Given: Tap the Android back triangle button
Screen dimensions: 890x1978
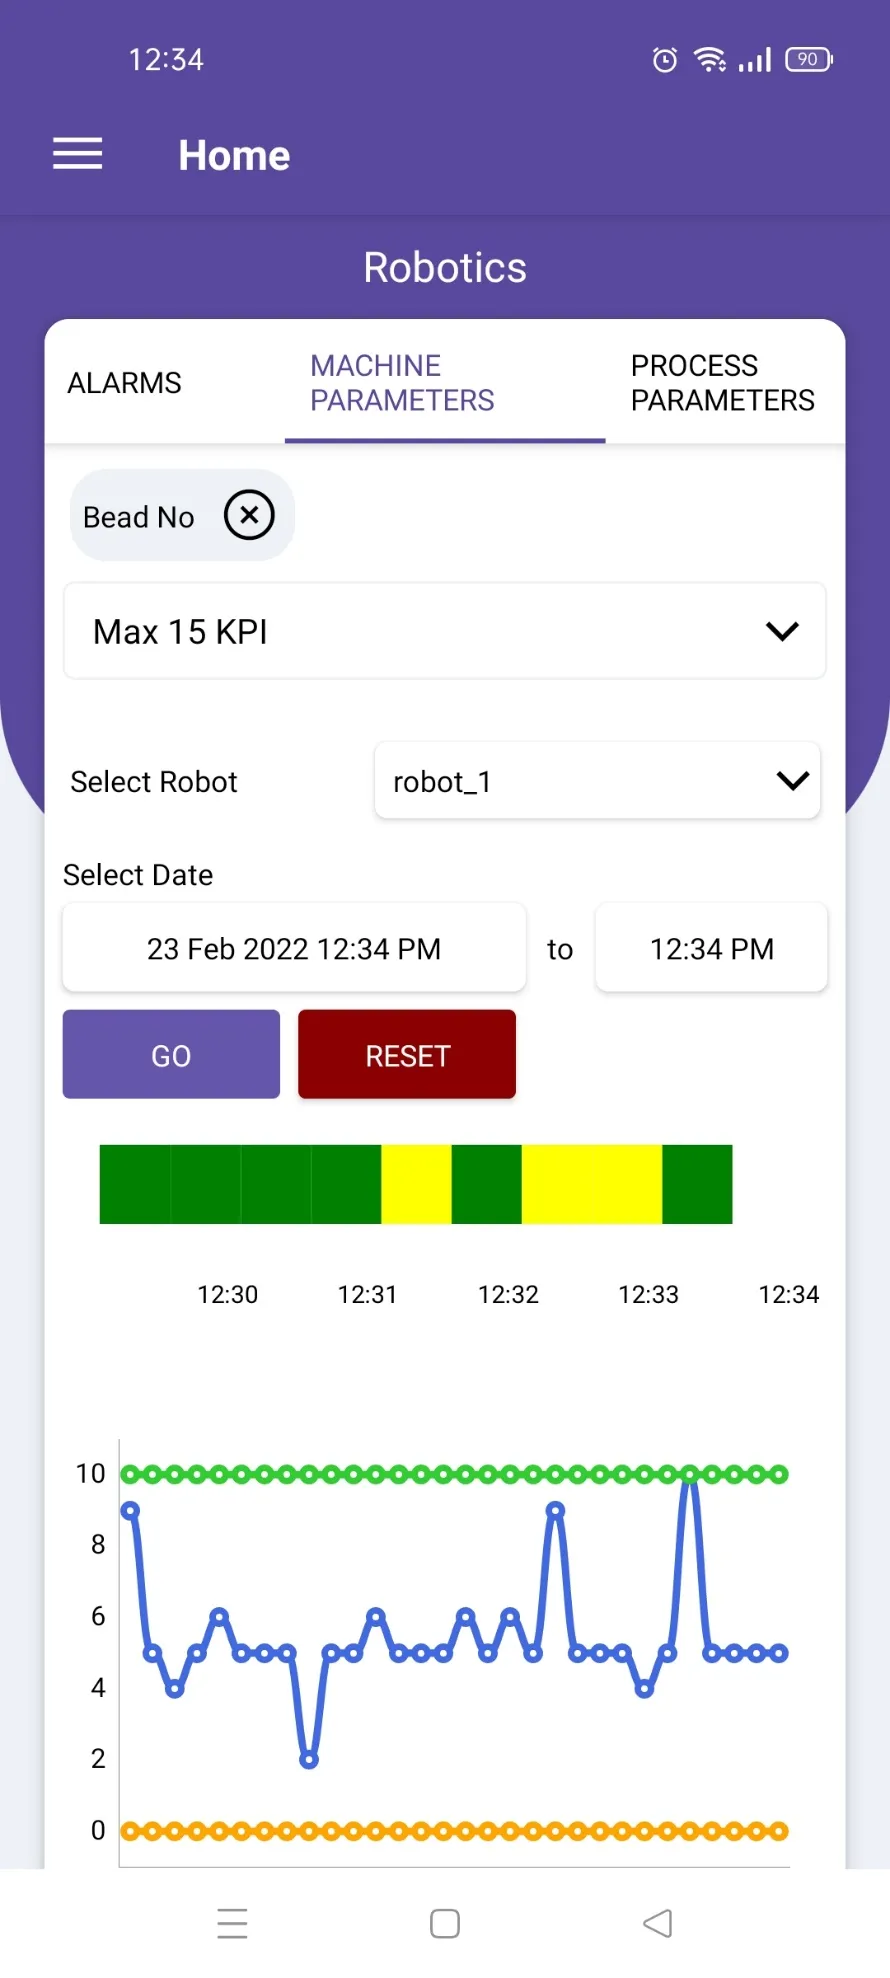Looking at the screenshot, I should click(x=658, y=1922).
